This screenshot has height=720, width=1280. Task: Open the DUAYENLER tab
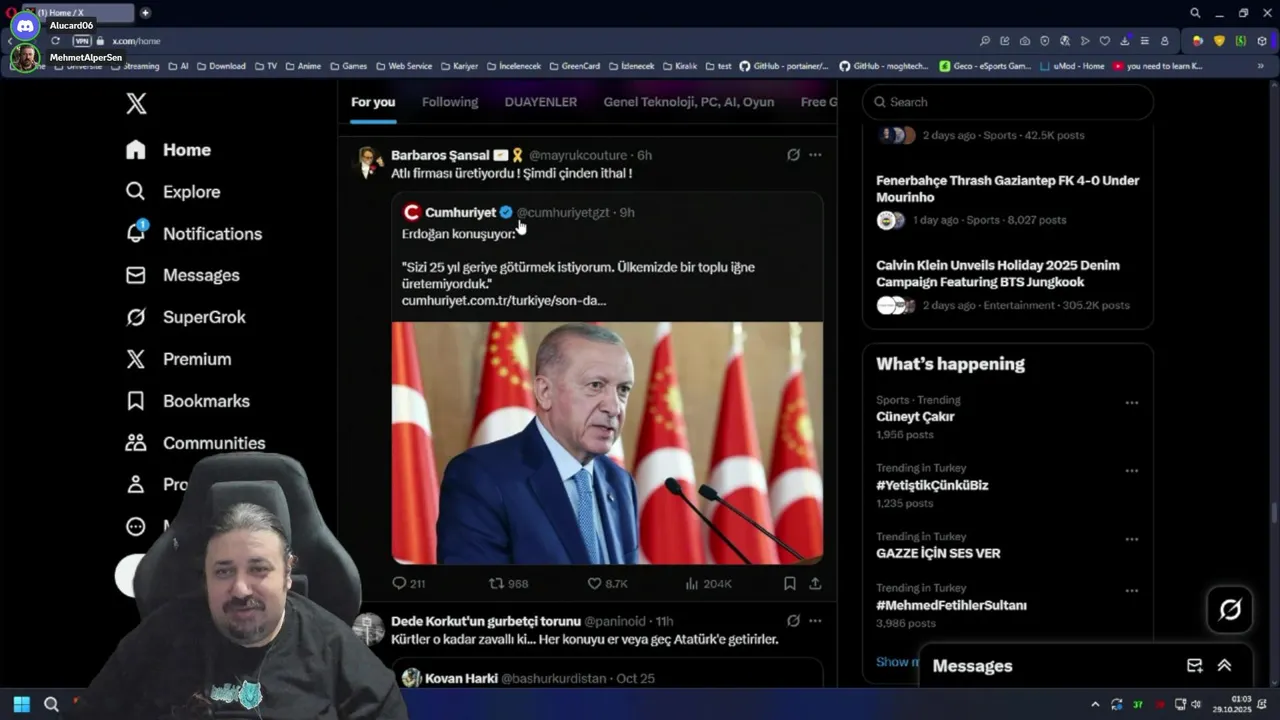click(541, 102)
